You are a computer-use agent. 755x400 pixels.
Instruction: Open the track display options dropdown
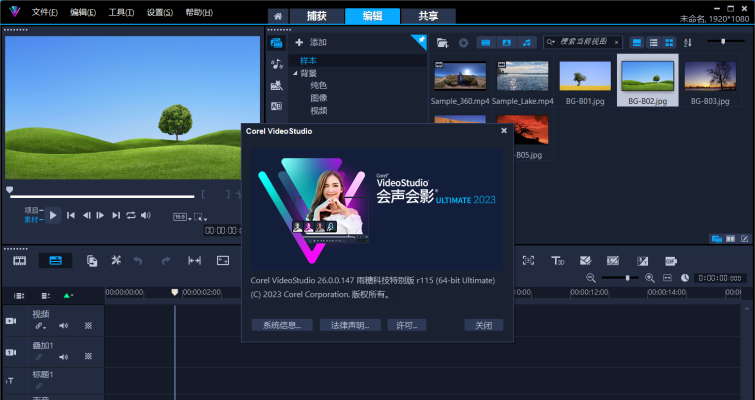click(68, 296)
